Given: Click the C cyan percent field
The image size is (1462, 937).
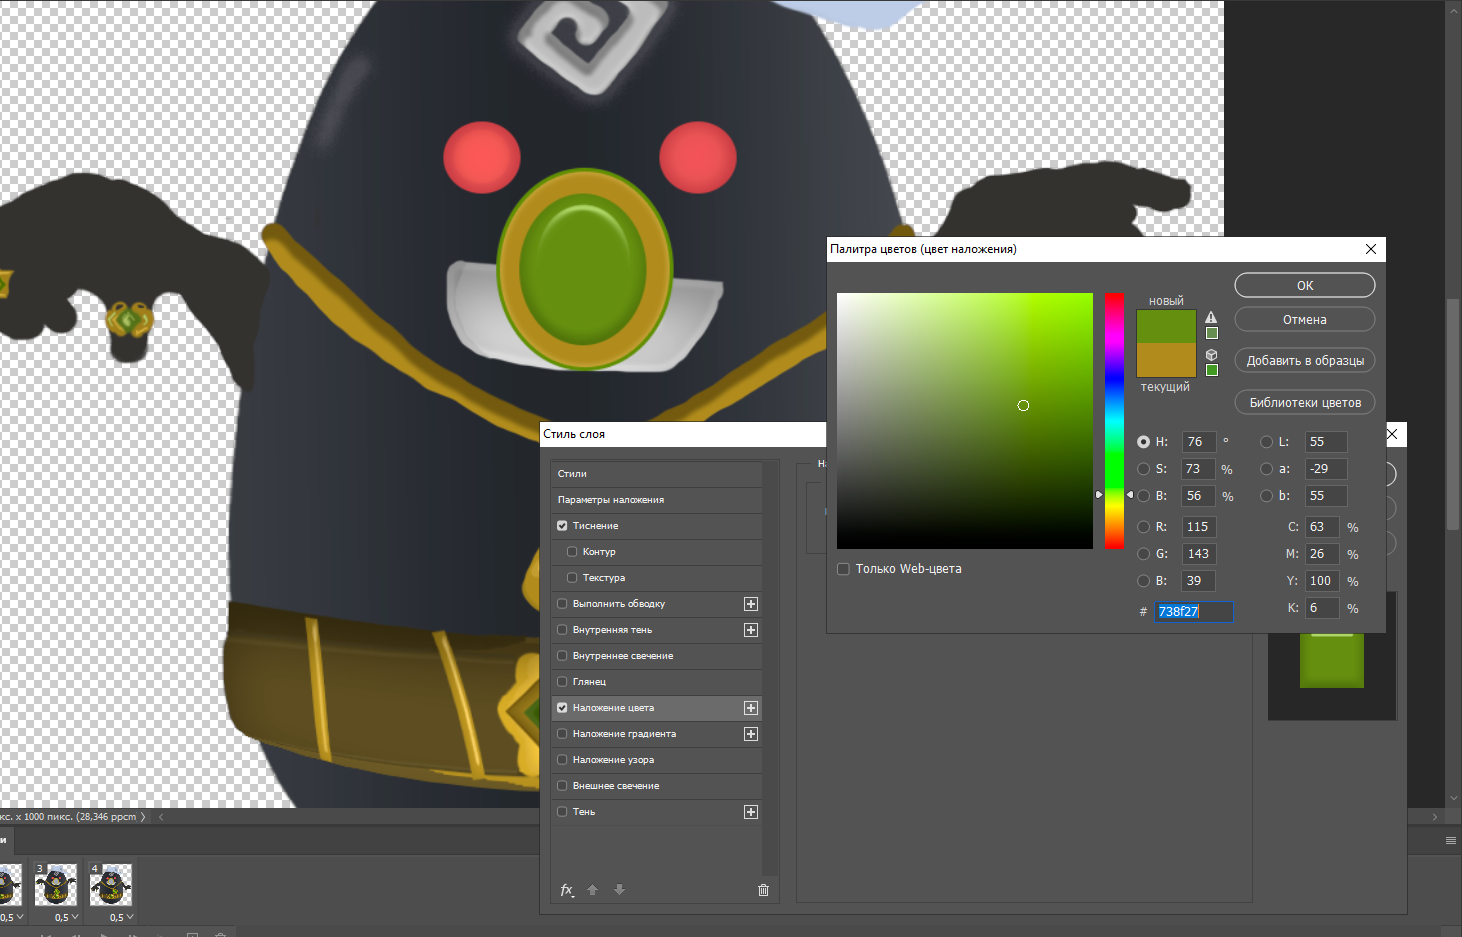Looking at the screenshot, I should 1322,527.
